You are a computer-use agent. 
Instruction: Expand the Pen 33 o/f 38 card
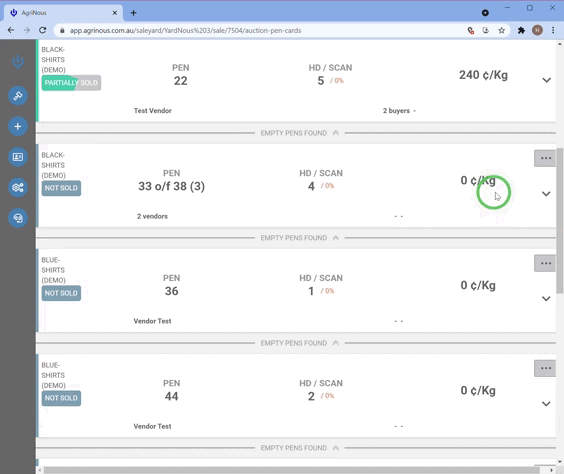click(x=546, y=194)
